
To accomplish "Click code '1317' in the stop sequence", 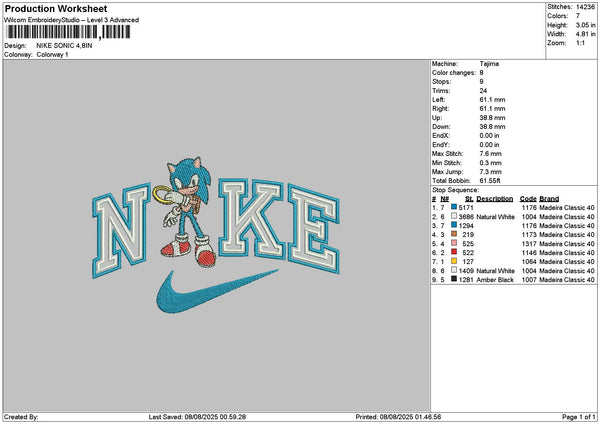I will [529, 244].
